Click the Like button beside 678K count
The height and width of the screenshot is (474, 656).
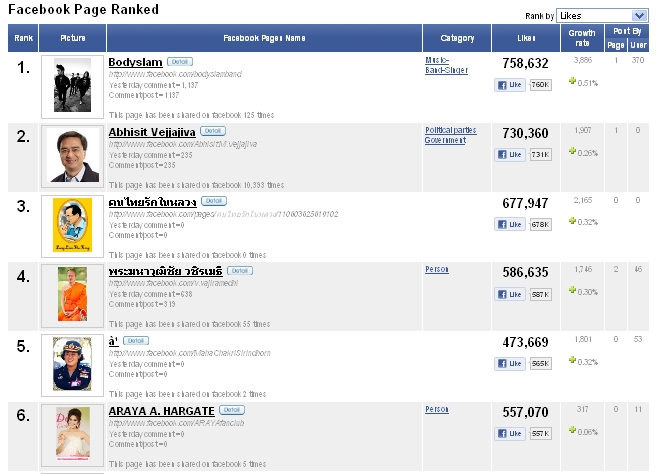(x=510, y=225)
